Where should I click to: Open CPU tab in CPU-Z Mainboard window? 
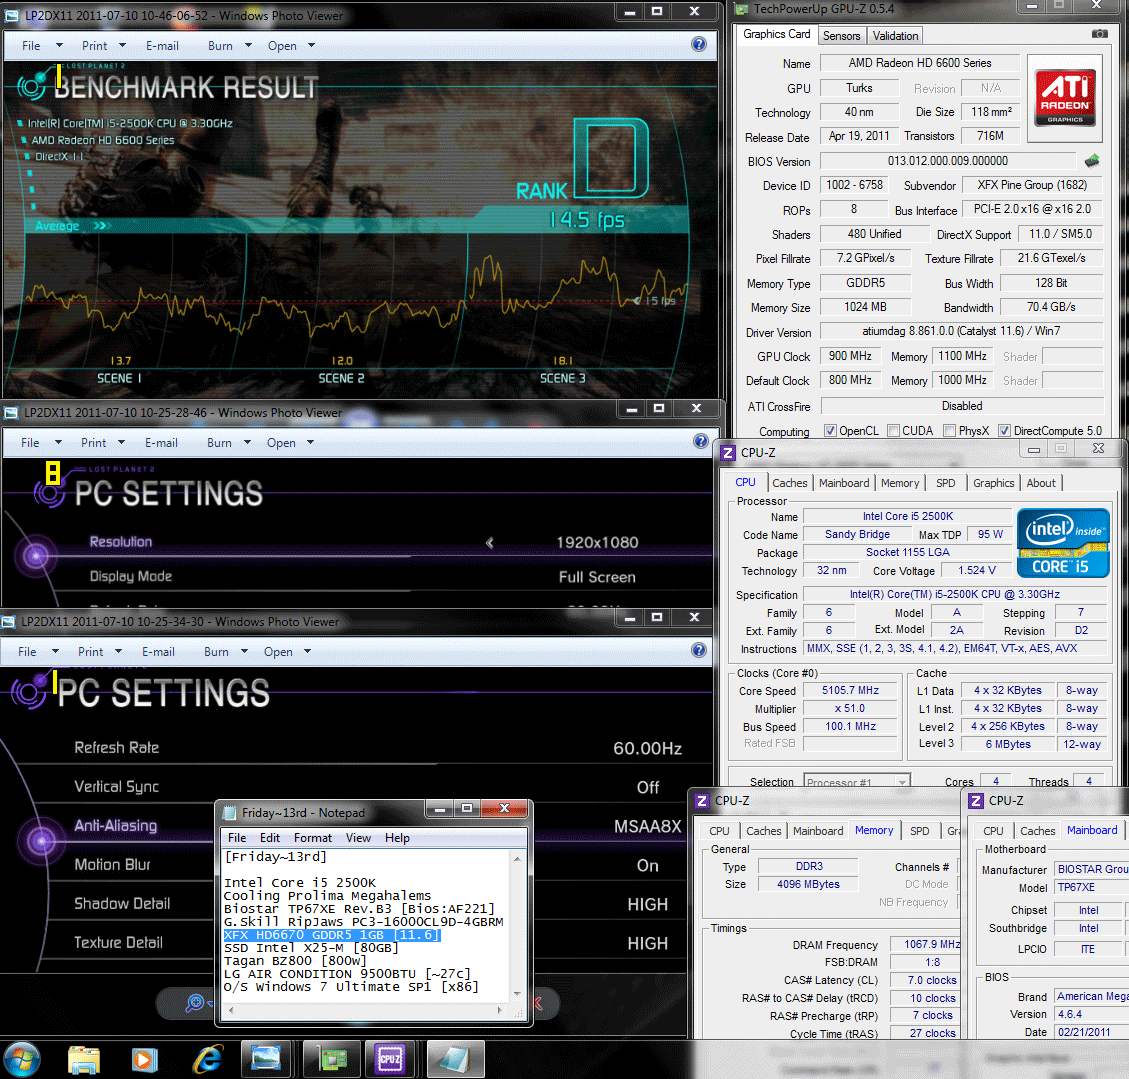[993, 831]
